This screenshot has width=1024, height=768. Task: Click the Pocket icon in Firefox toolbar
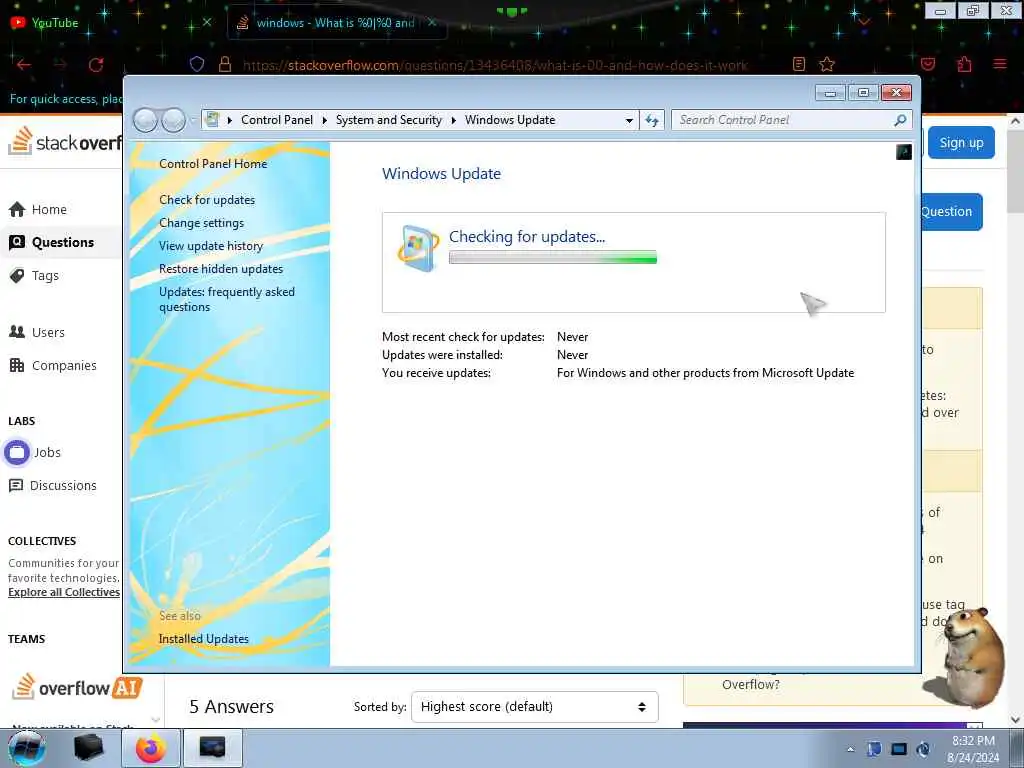click(x=928, y=64)
